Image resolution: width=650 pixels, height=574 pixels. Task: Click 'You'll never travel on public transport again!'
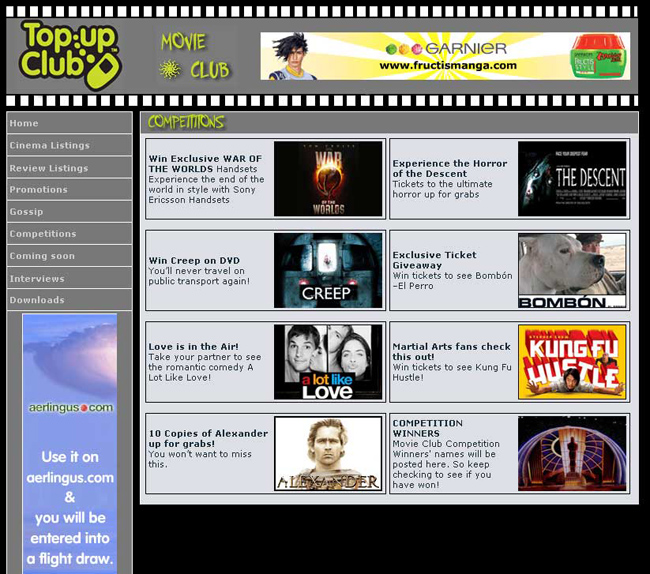(199, 276)
